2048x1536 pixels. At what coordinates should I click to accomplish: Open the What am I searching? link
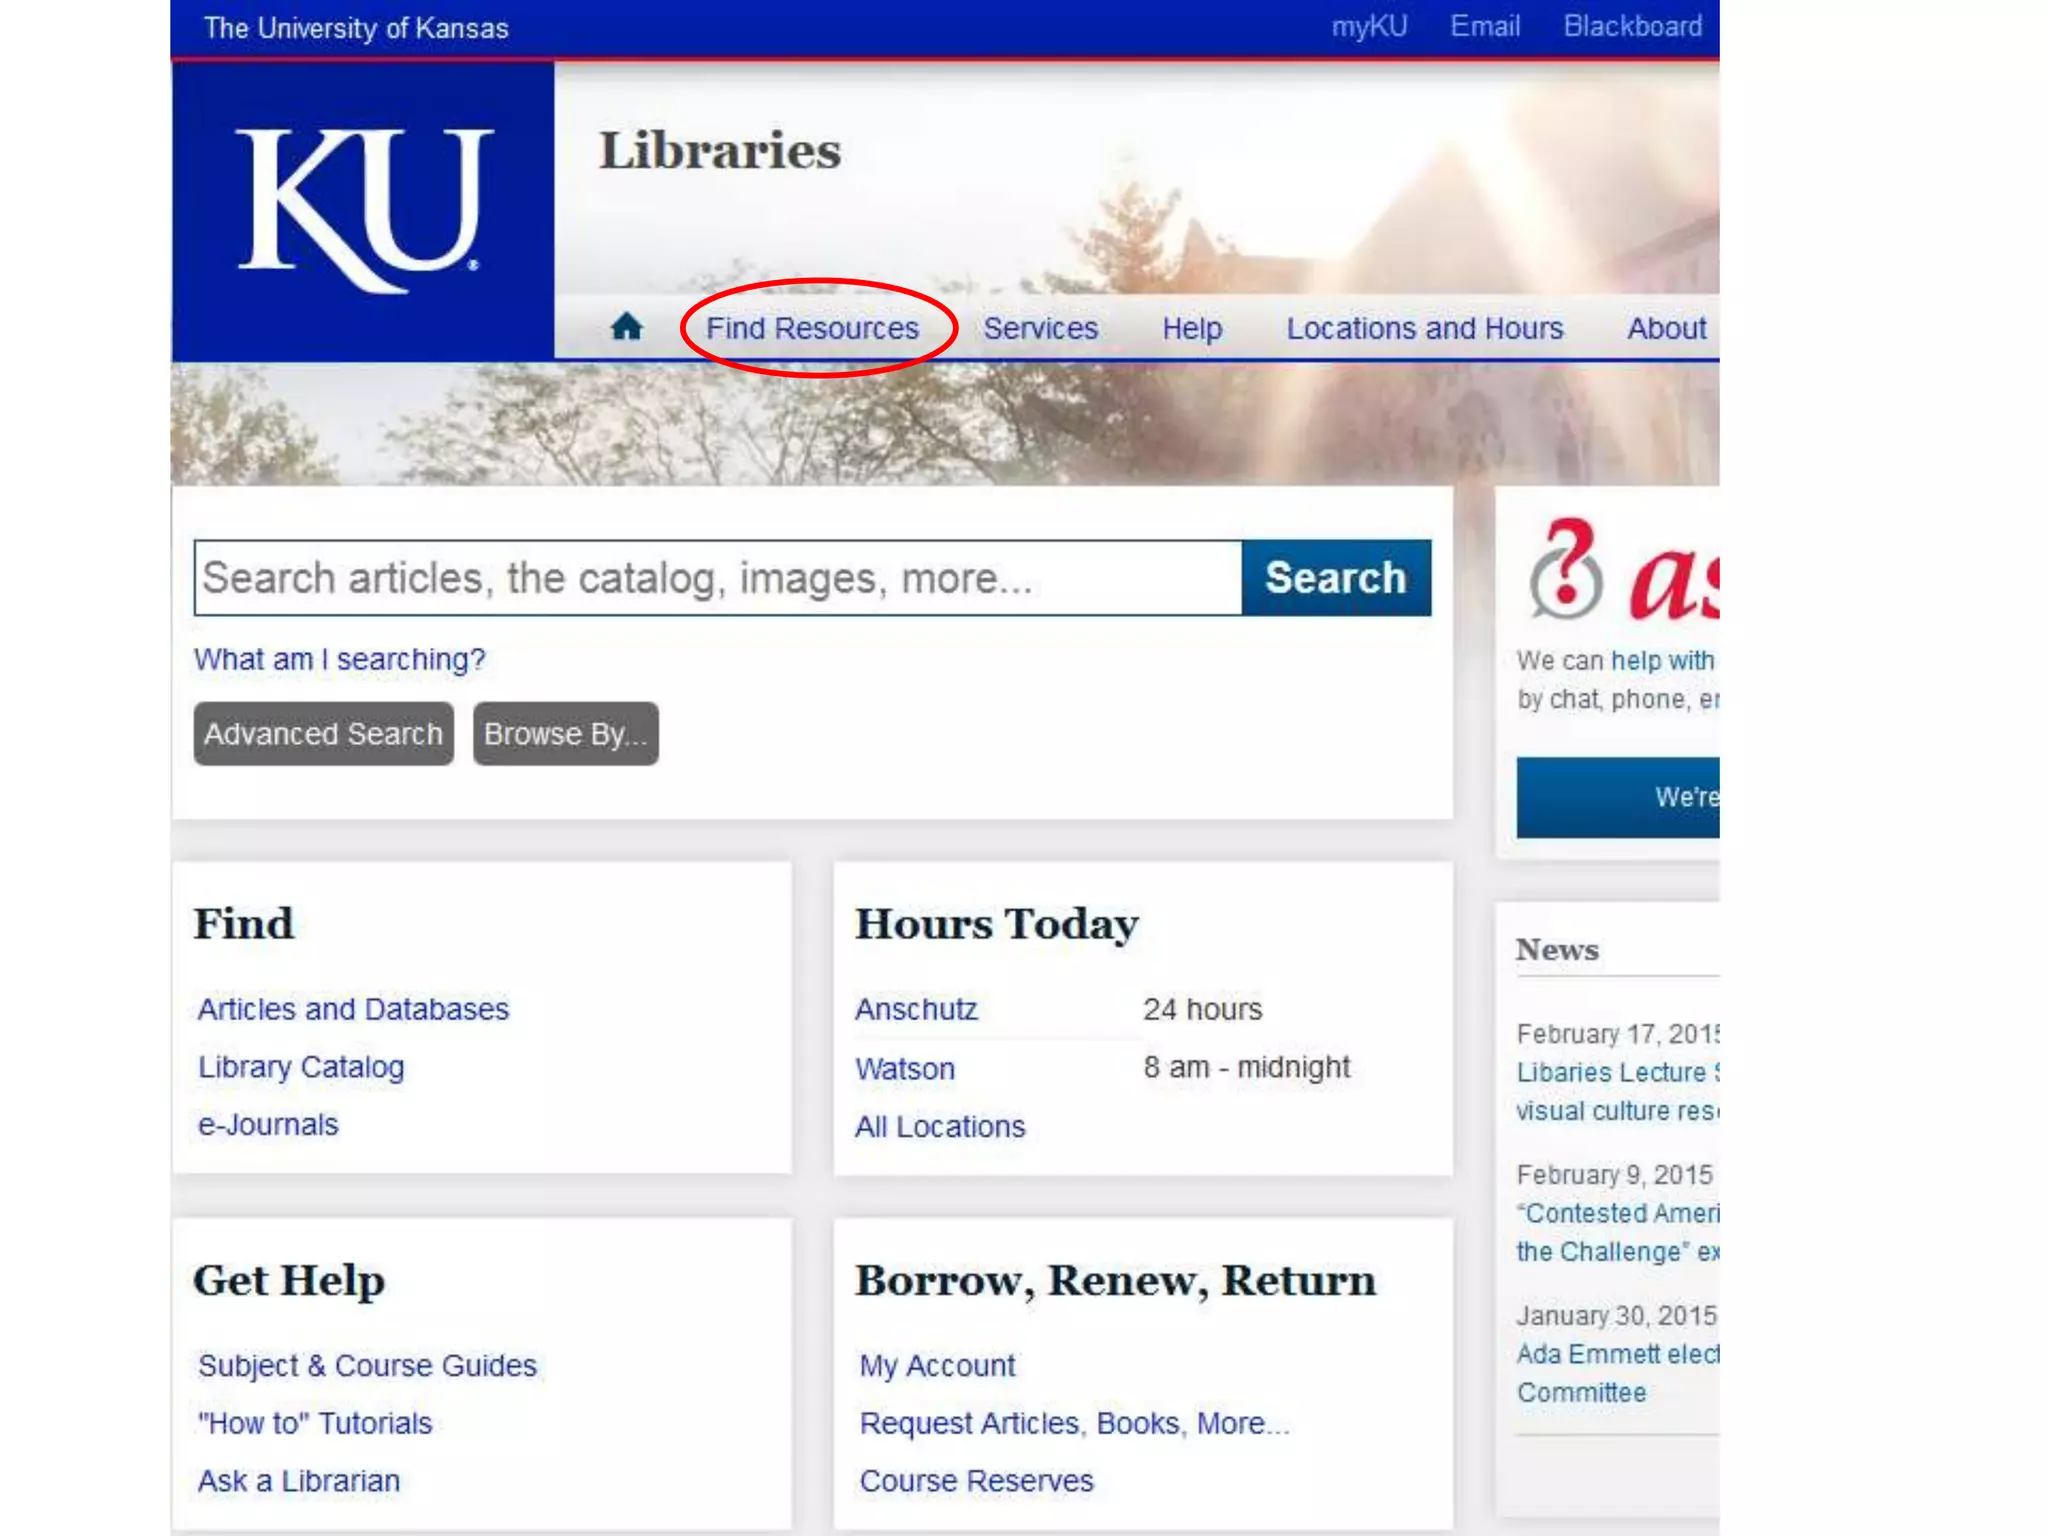(x=339, y=660)
